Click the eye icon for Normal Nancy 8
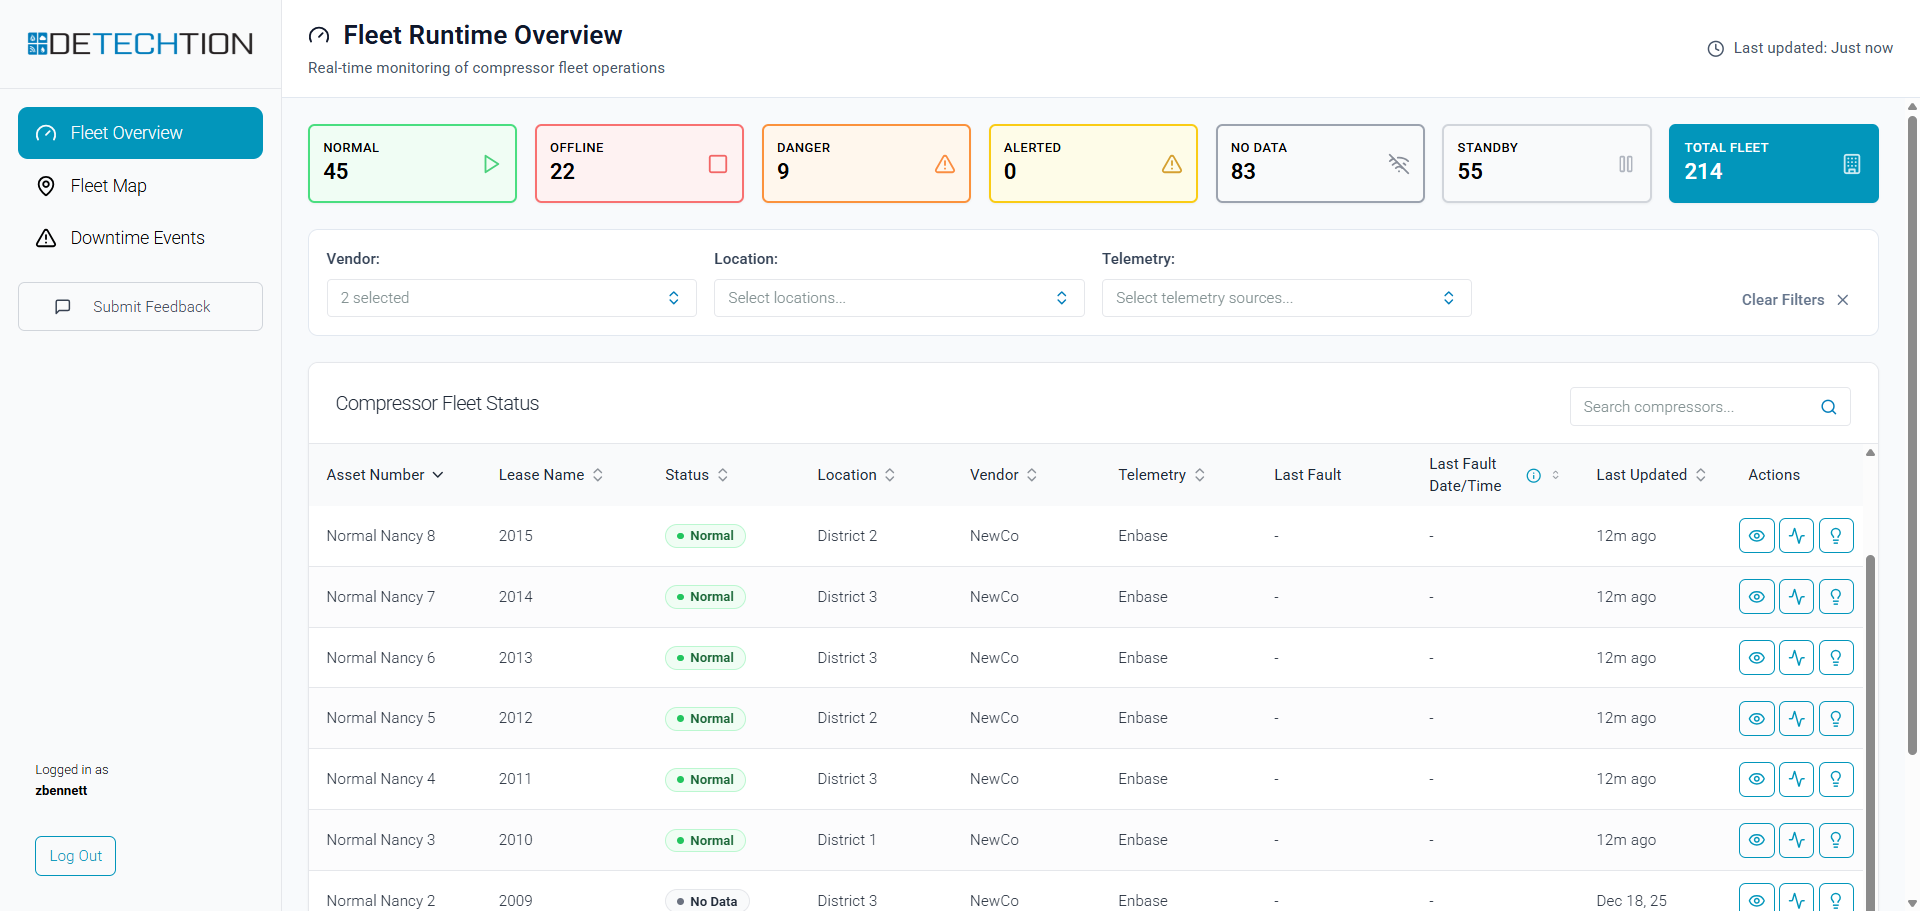 [x=1756, y=536]
